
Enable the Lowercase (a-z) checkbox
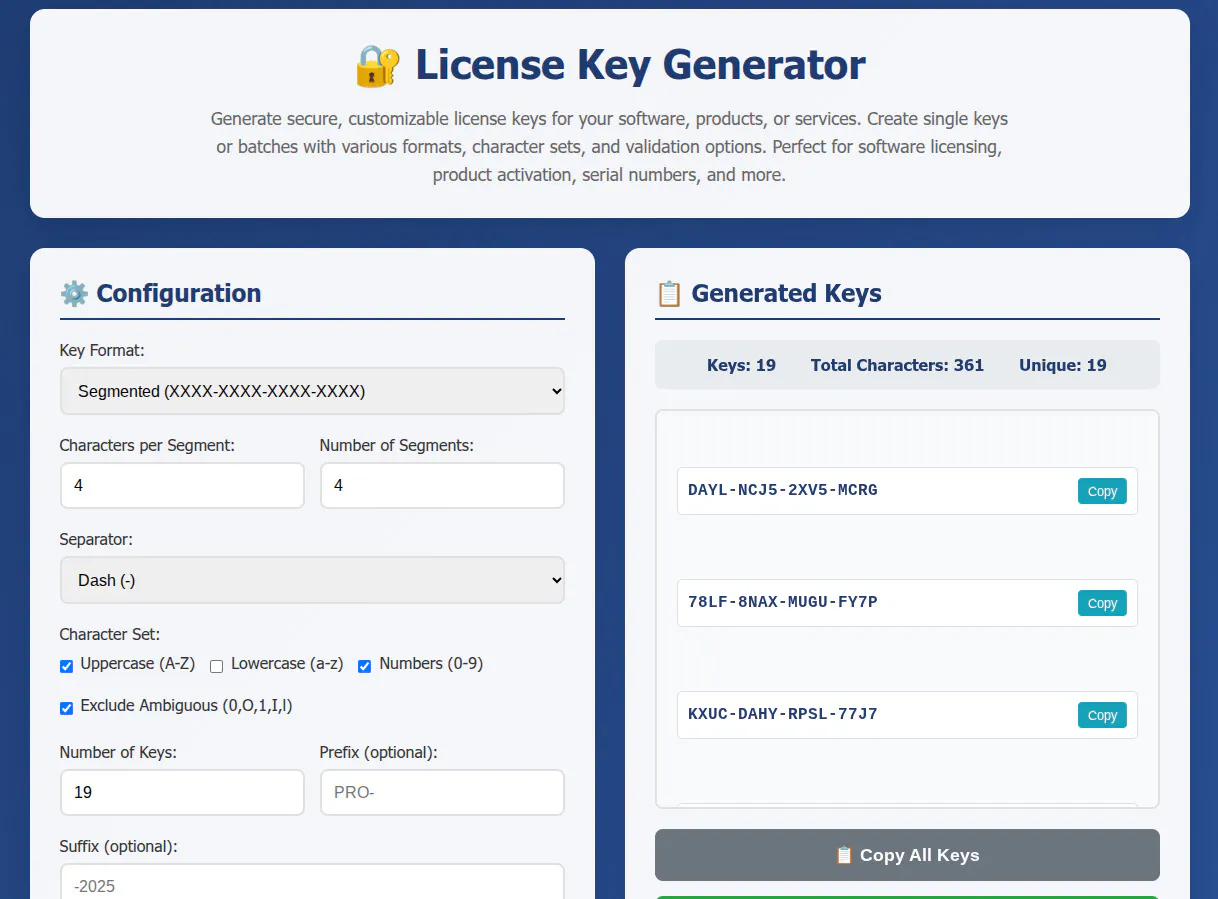pos(216,666)
